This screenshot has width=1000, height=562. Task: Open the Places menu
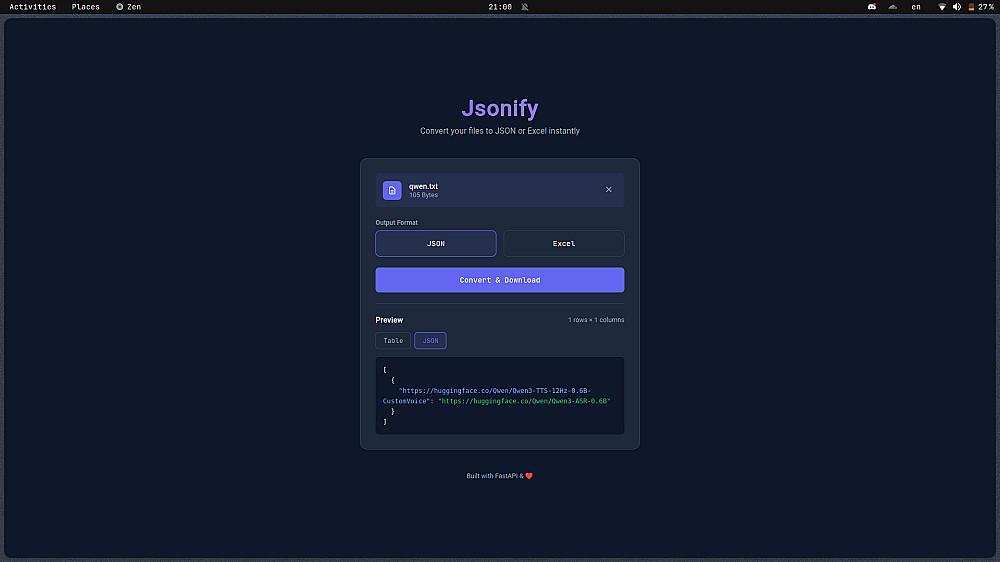(85, 7)
